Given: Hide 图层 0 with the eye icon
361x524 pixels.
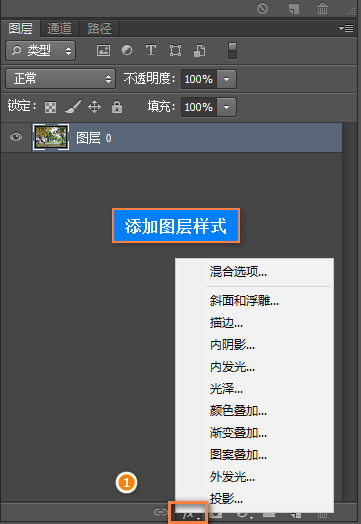Looking at the screenshot, I should coord(16,137).
